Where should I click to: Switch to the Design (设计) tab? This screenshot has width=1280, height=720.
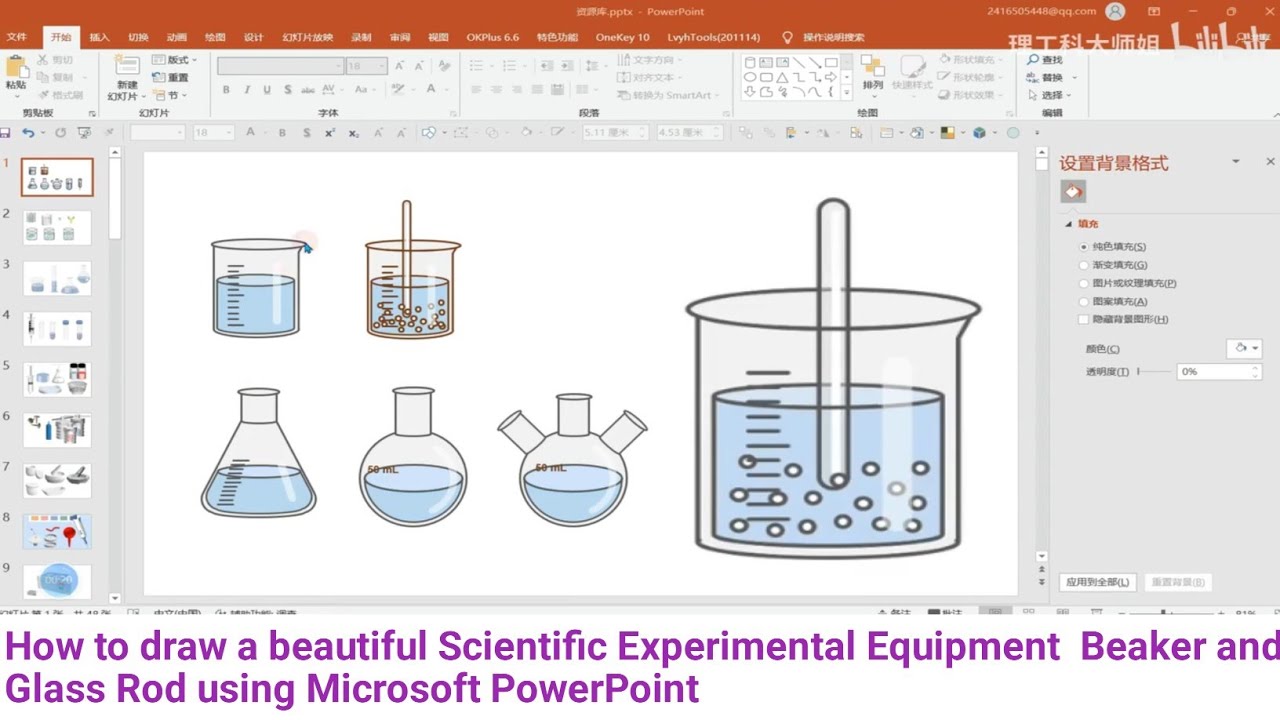[254, 37]
